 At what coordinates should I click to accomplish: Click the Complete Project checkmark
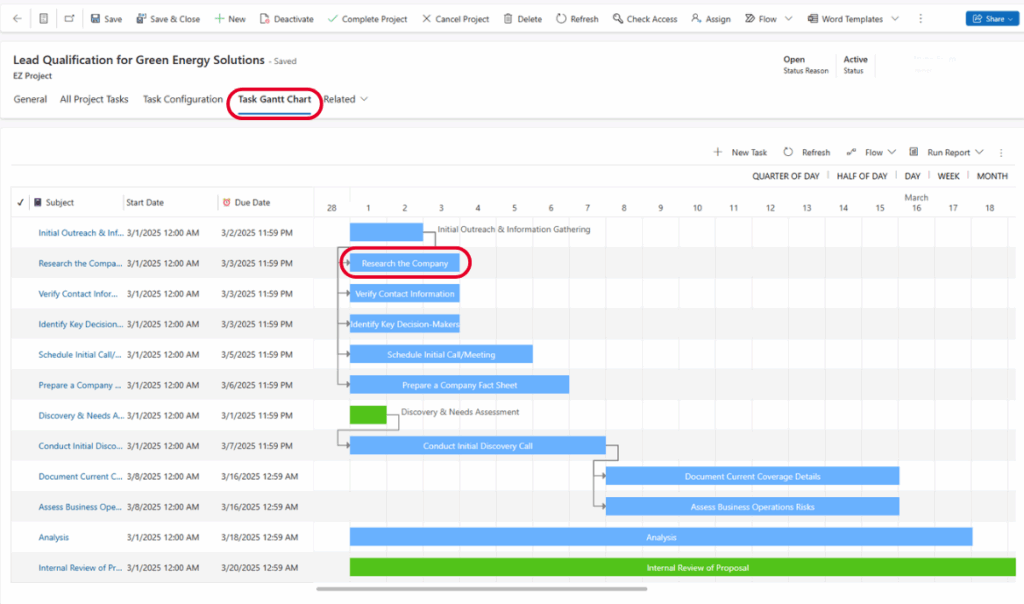tap(333, 19)
